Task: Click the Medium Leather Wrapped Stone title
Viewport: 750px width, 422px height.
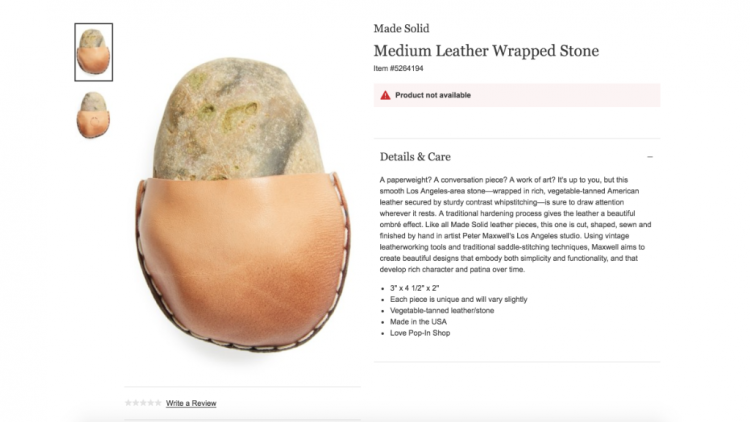Action: tap(486, 51)
